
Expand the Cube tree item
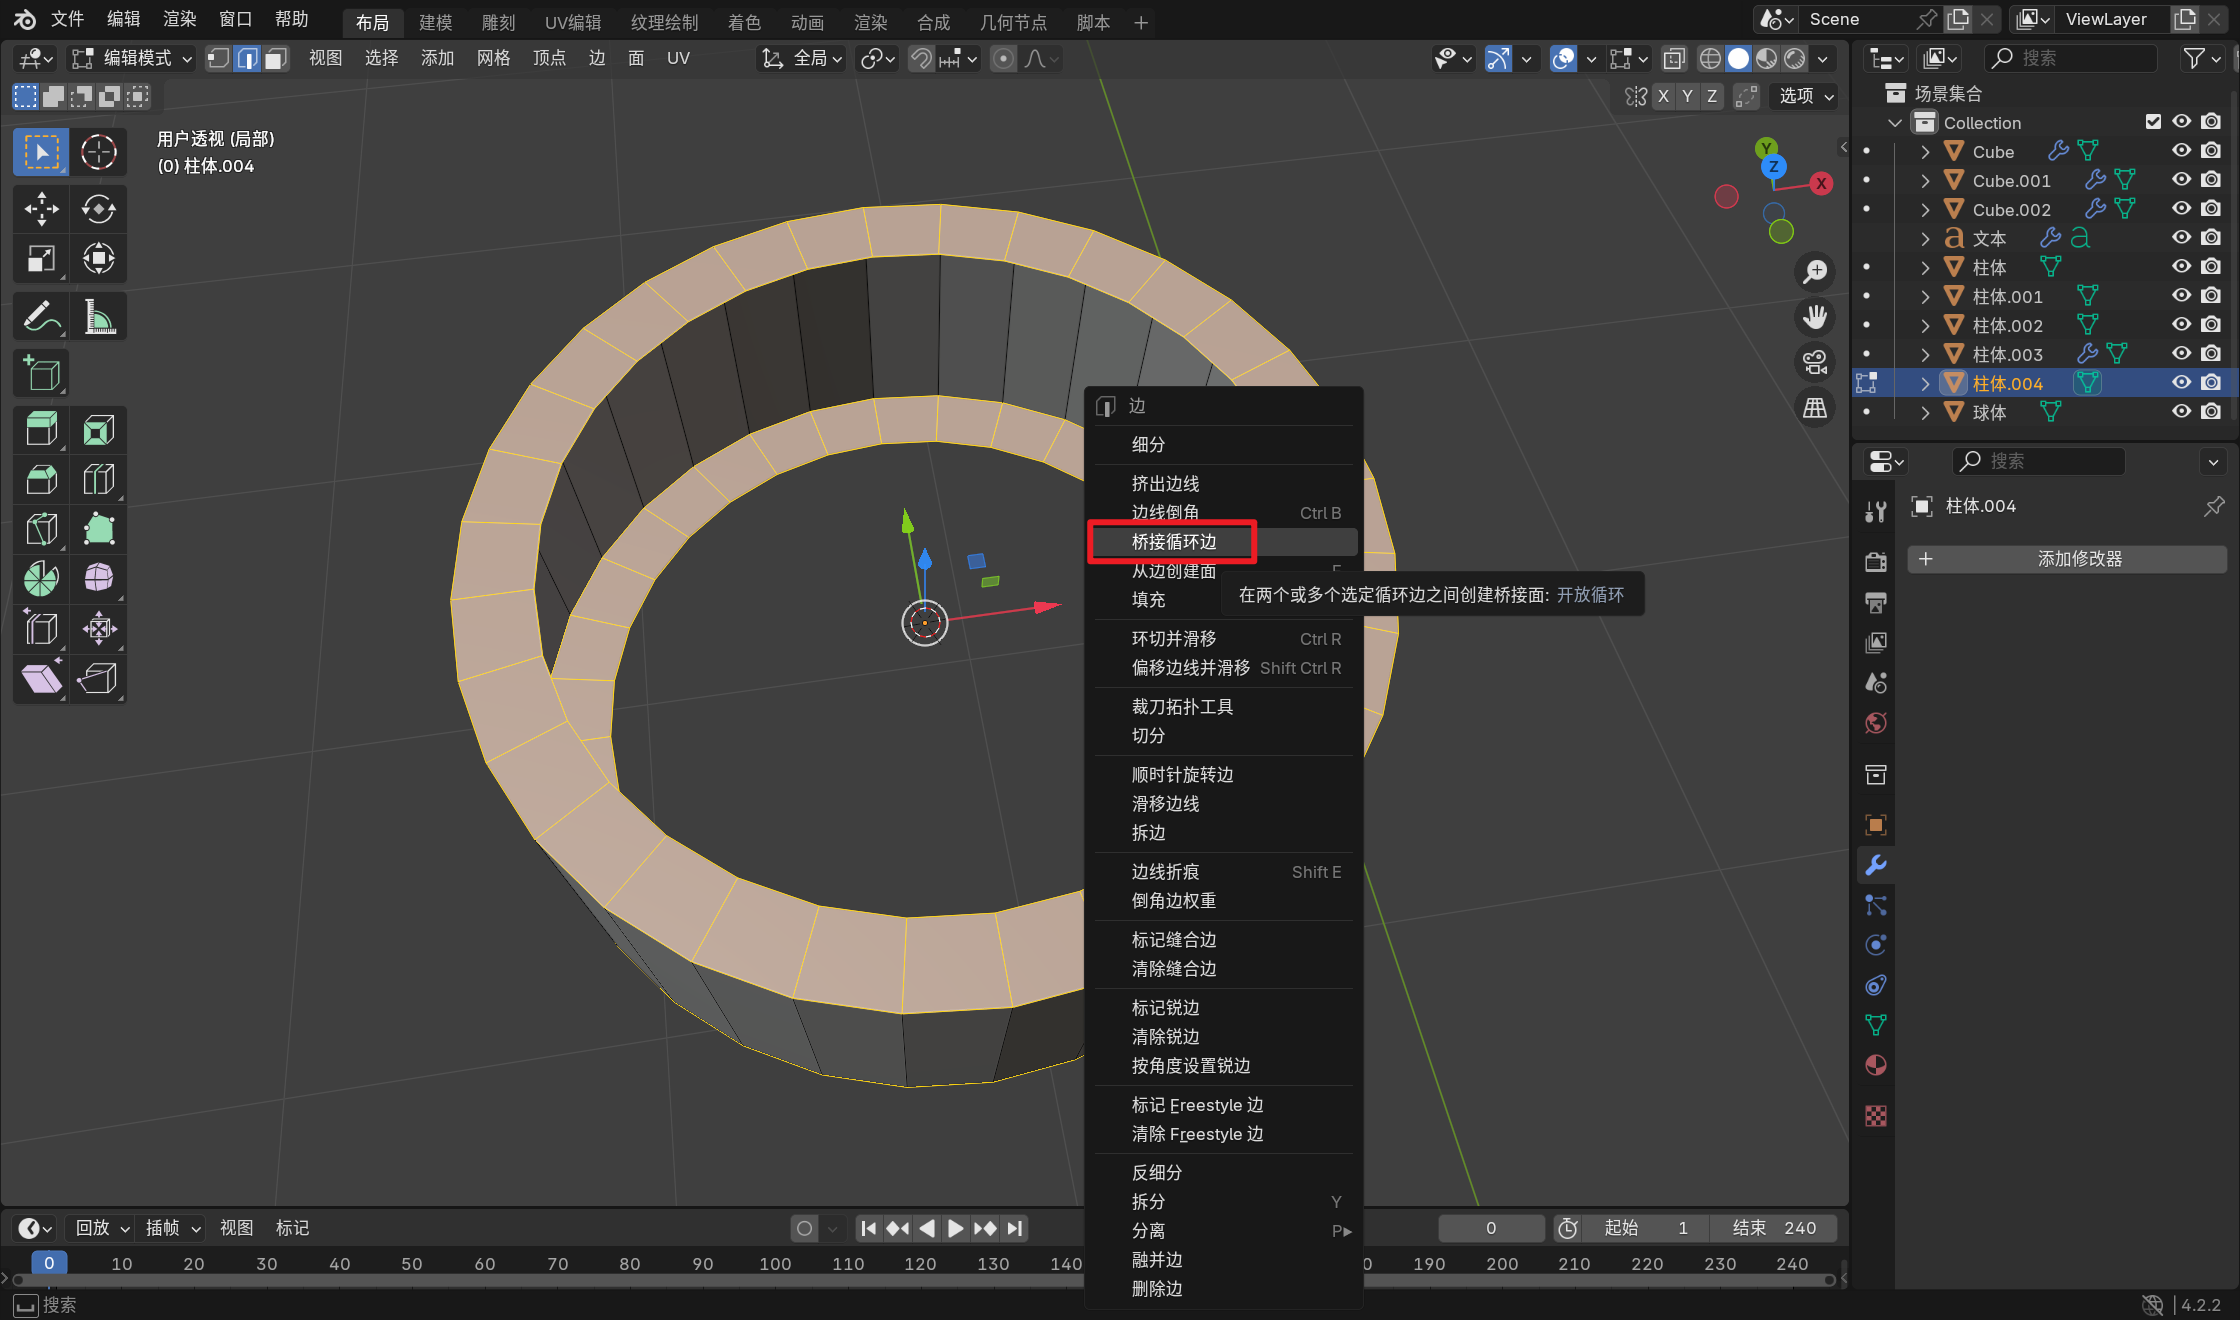pos(1925,152)
